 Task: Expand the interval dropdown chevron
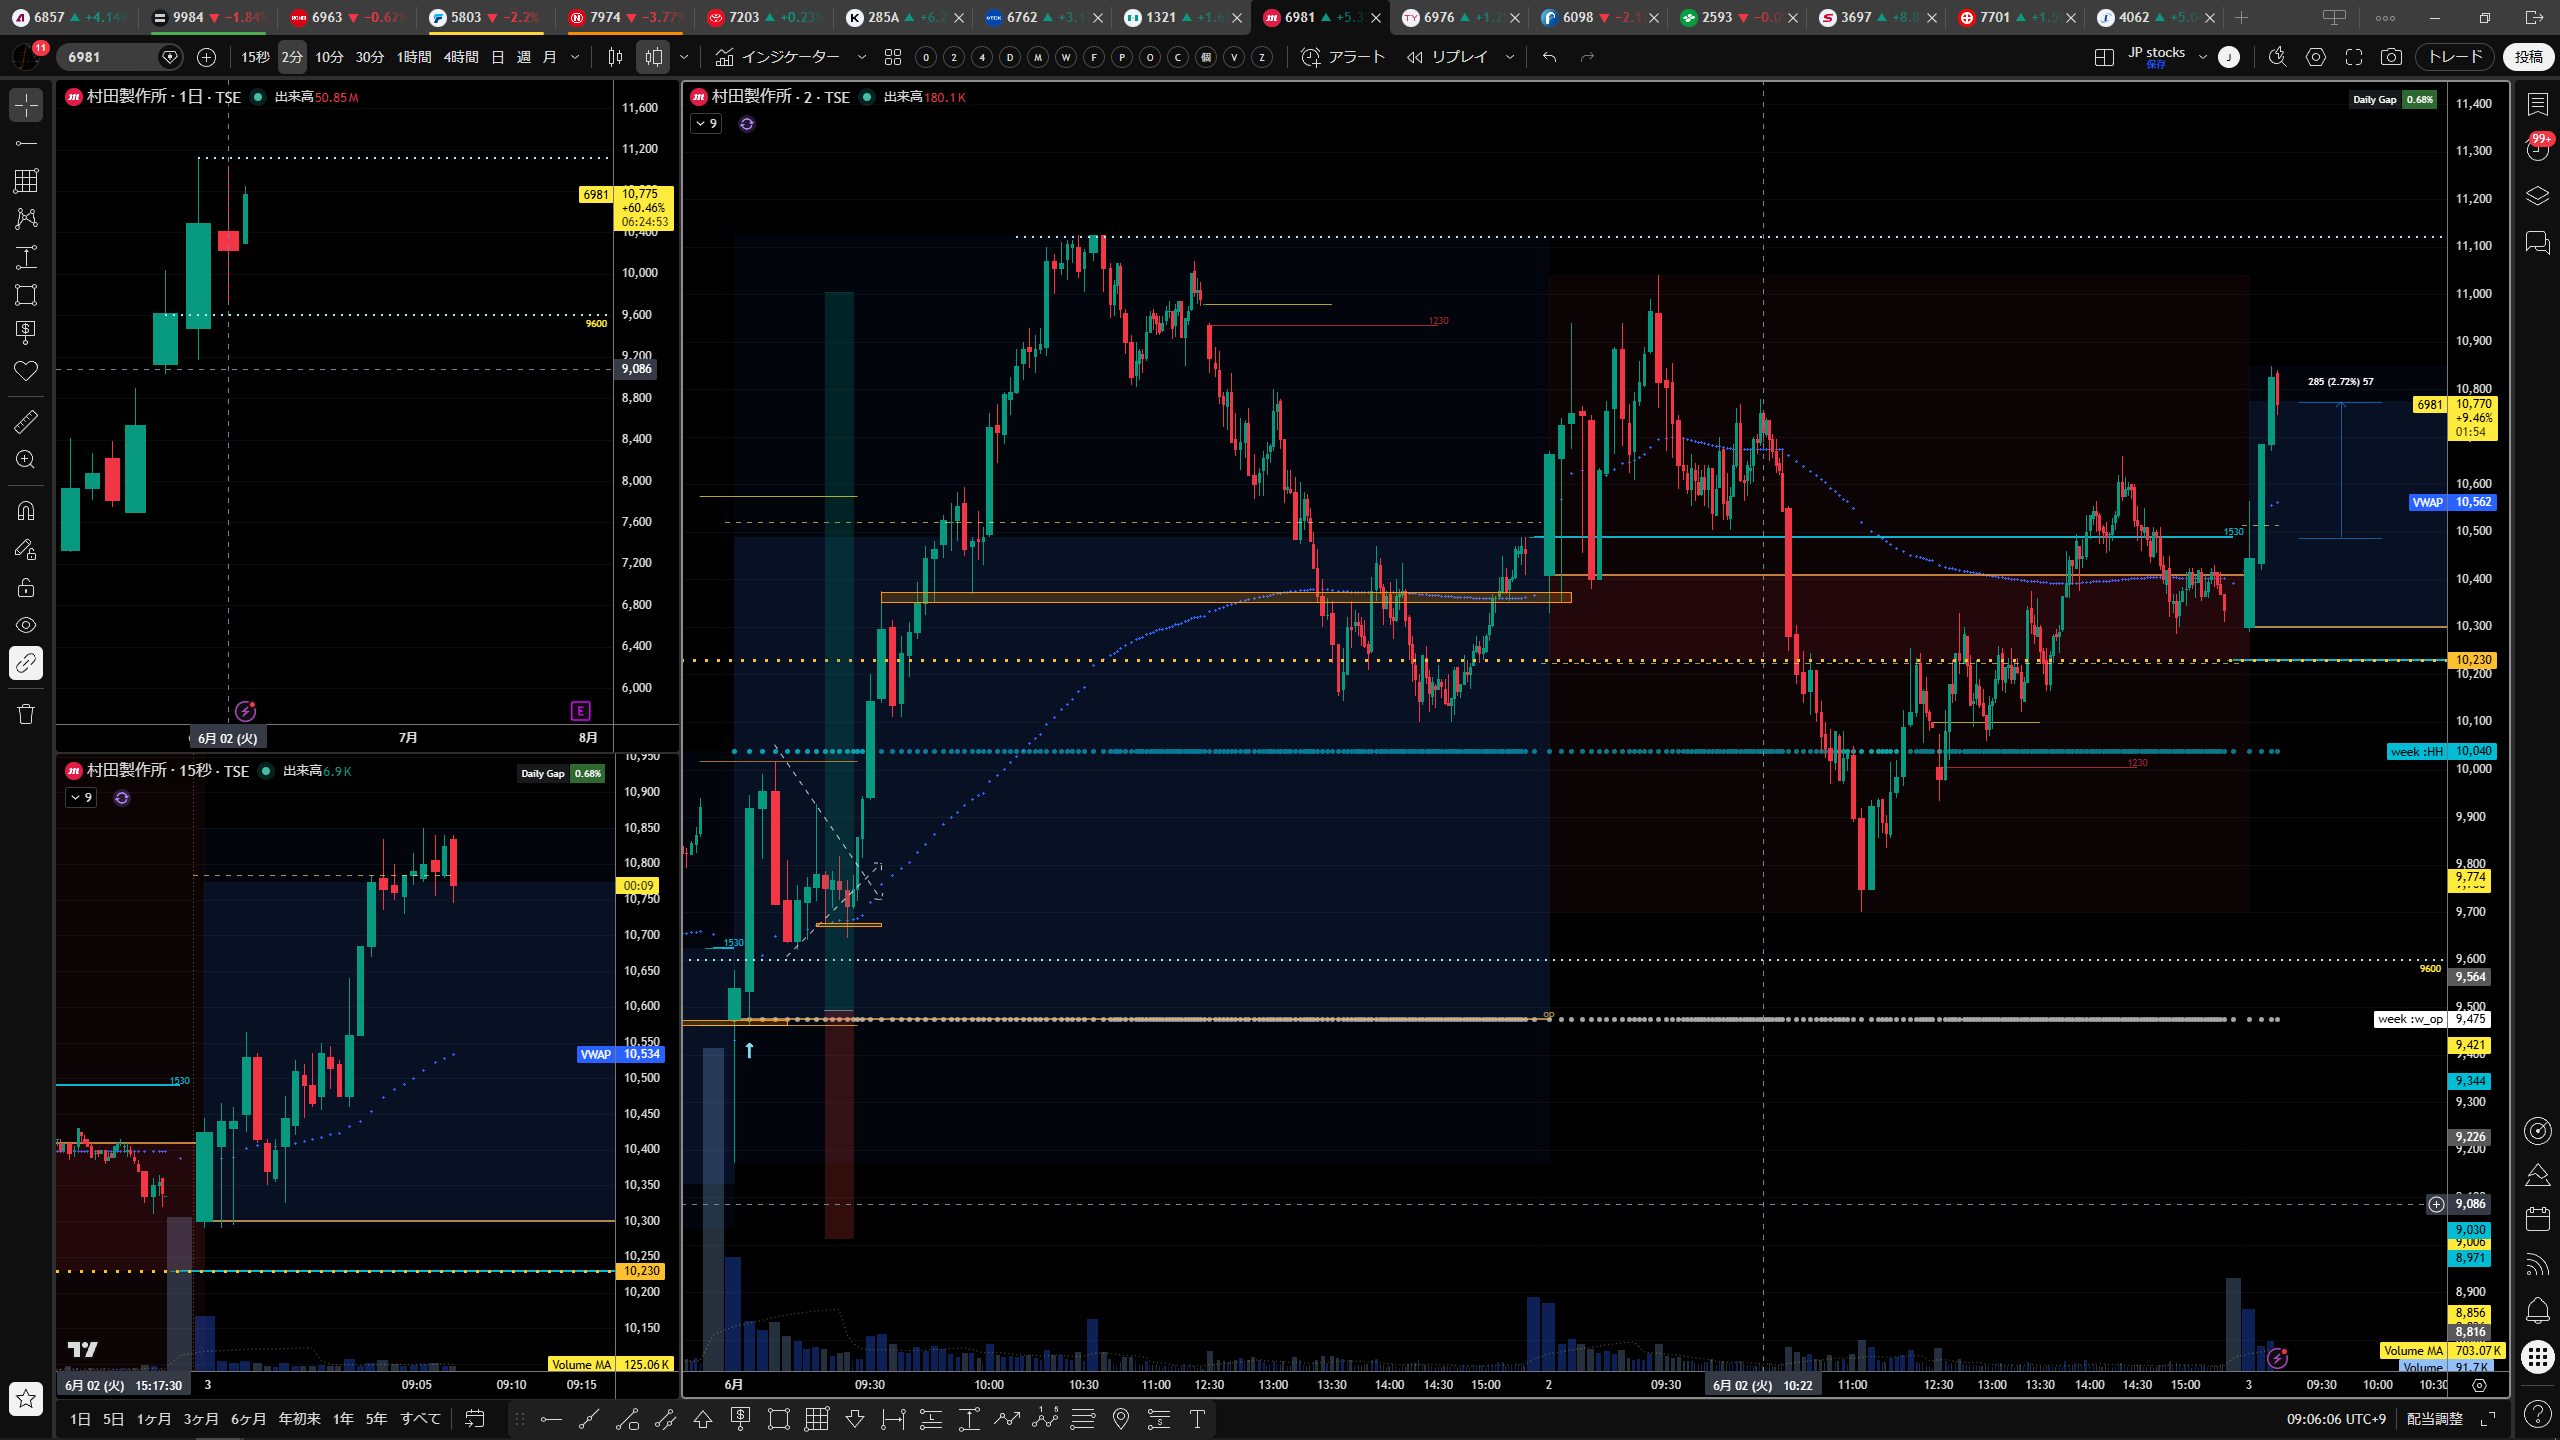[575, 57]
